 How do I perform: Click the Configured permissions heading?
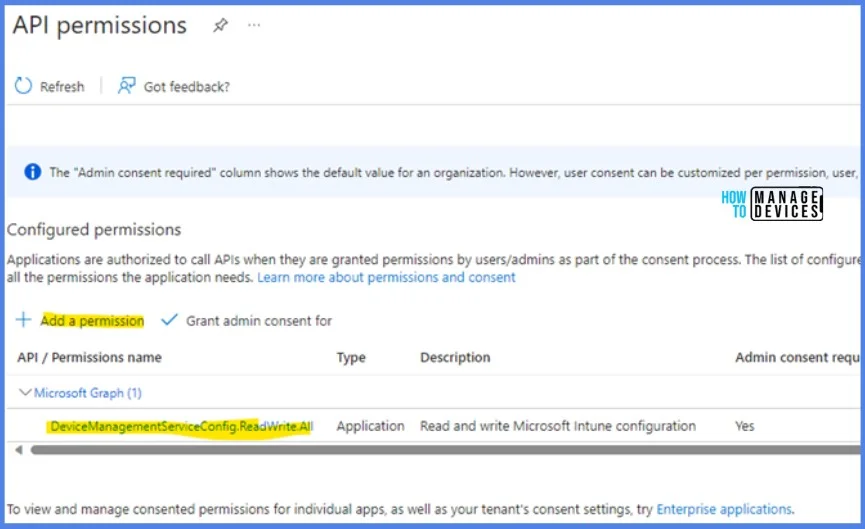(94, 229)
